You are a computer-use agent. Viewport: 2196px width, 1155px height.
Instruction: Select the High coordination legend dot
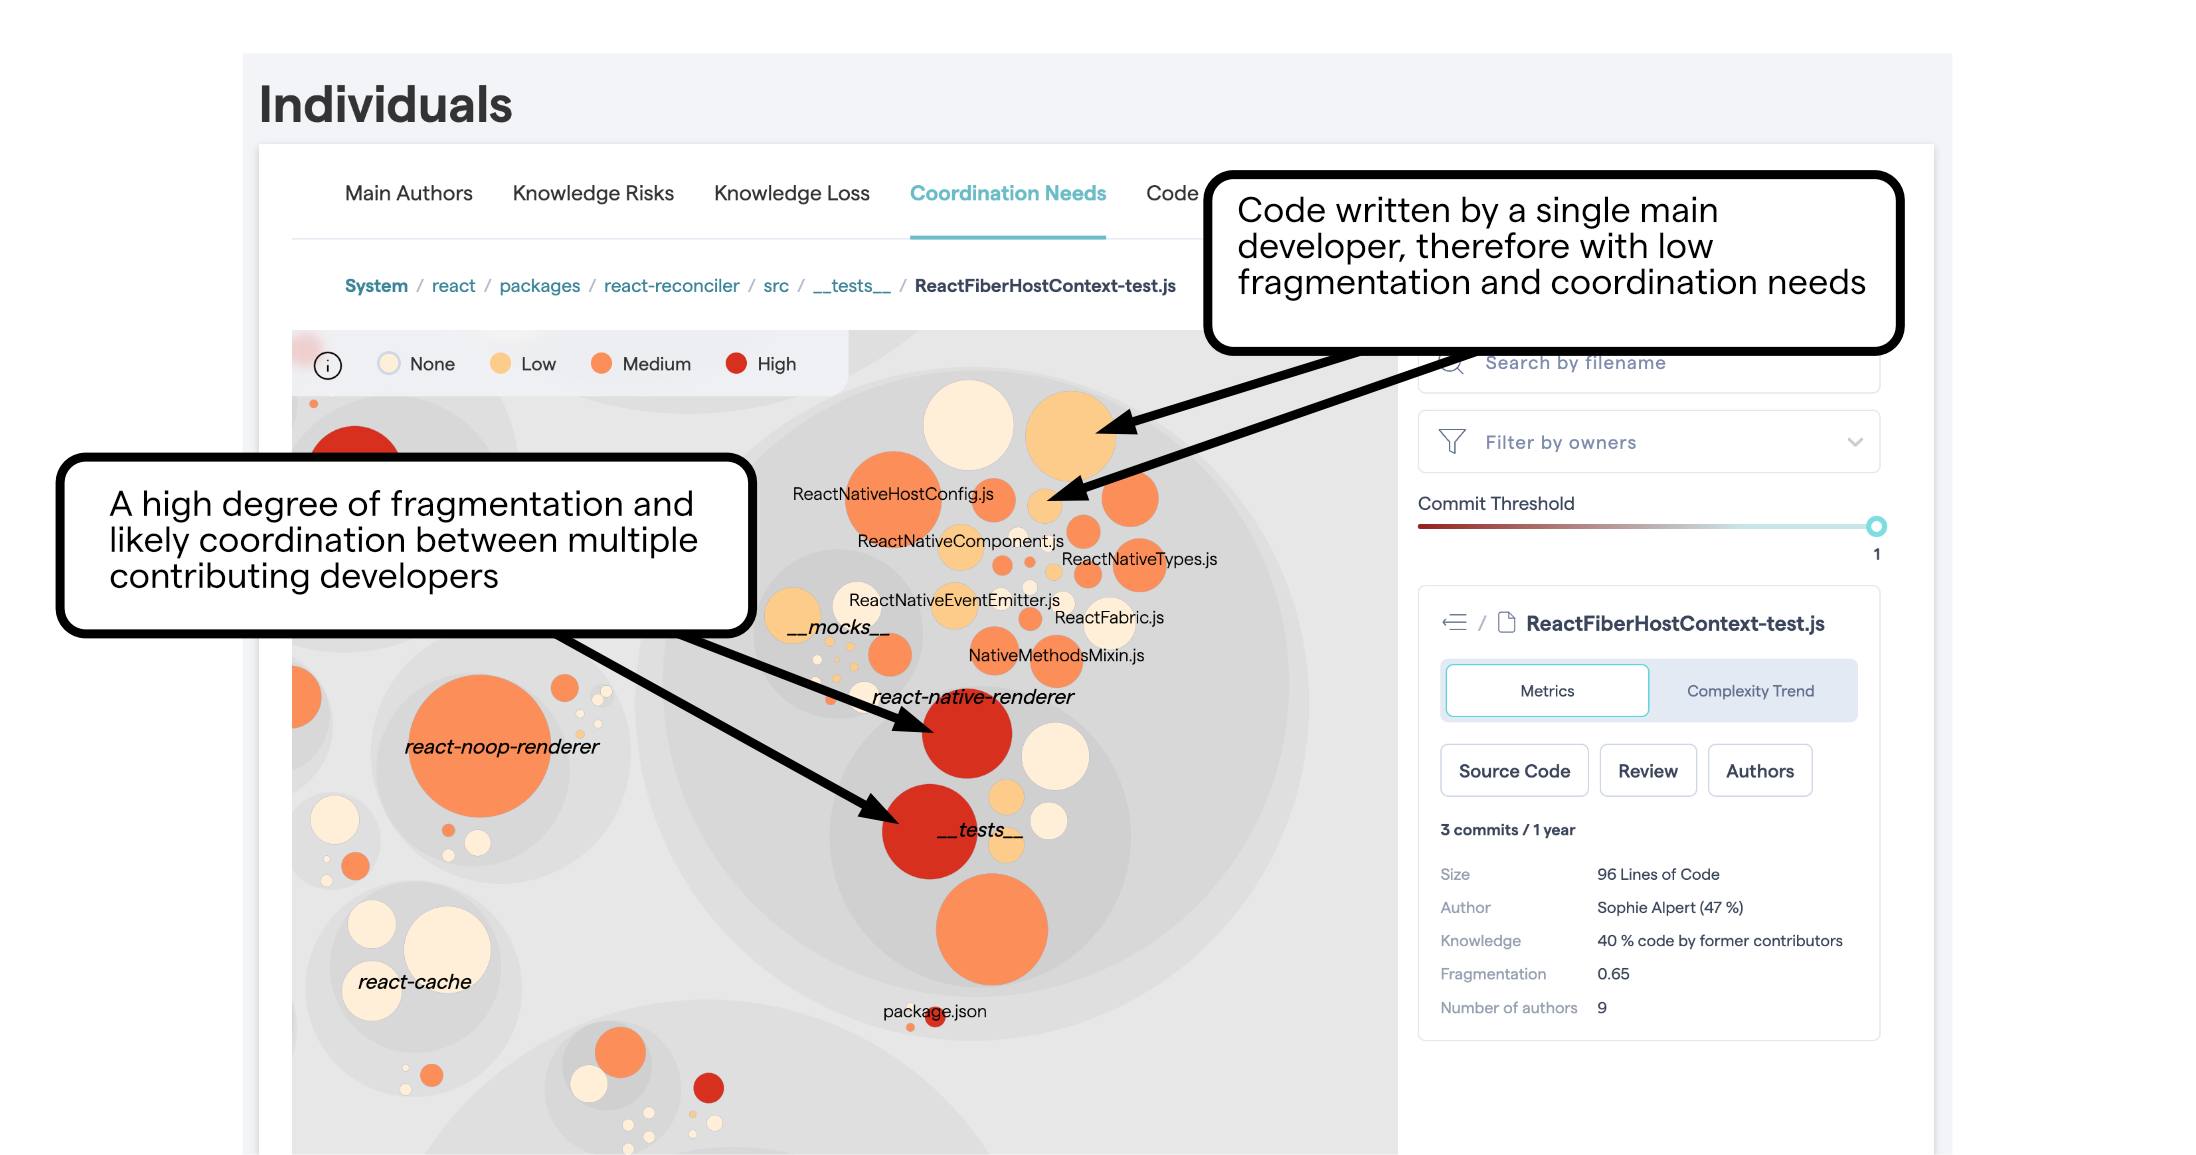(x=736, y=364)
